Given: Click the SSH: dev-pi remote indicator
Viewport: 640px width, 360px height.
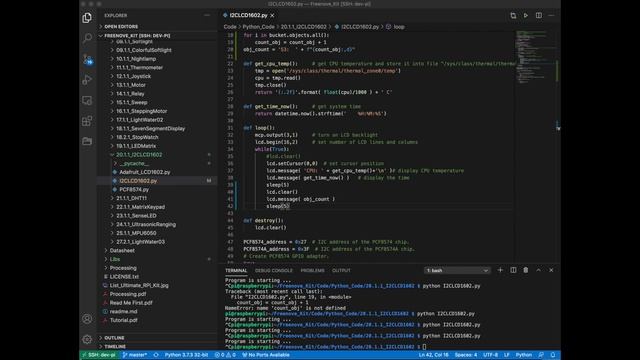Looking at the screenshot, I should coord(98,355).
